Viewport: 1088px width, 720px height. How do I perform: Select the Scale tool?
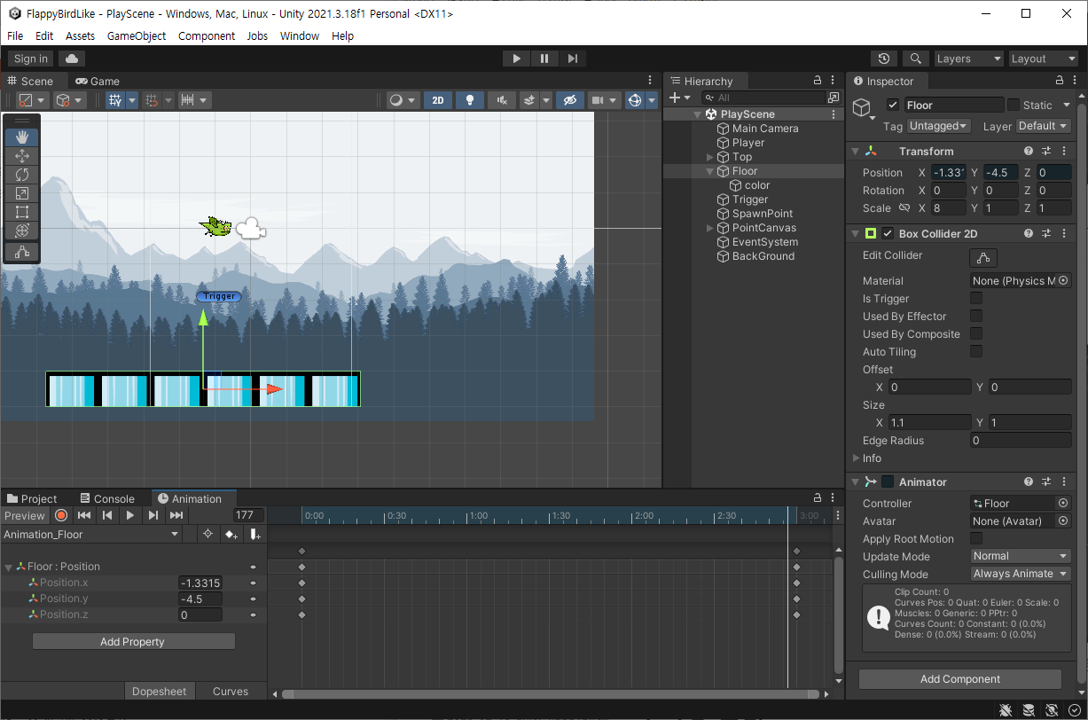22,194
